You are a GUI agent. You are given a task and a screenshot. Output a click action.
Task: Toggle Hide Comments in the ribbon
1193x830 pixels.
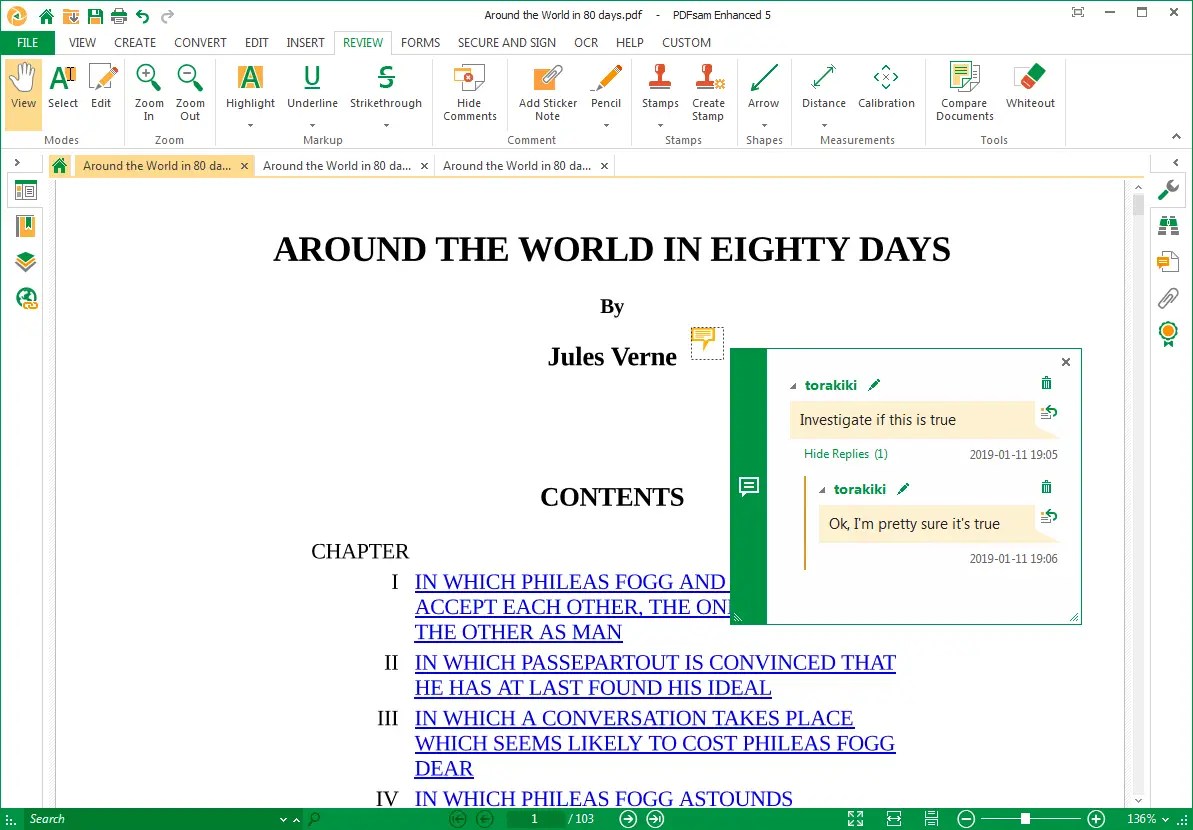pyautogui.click(x=469, y=91)
